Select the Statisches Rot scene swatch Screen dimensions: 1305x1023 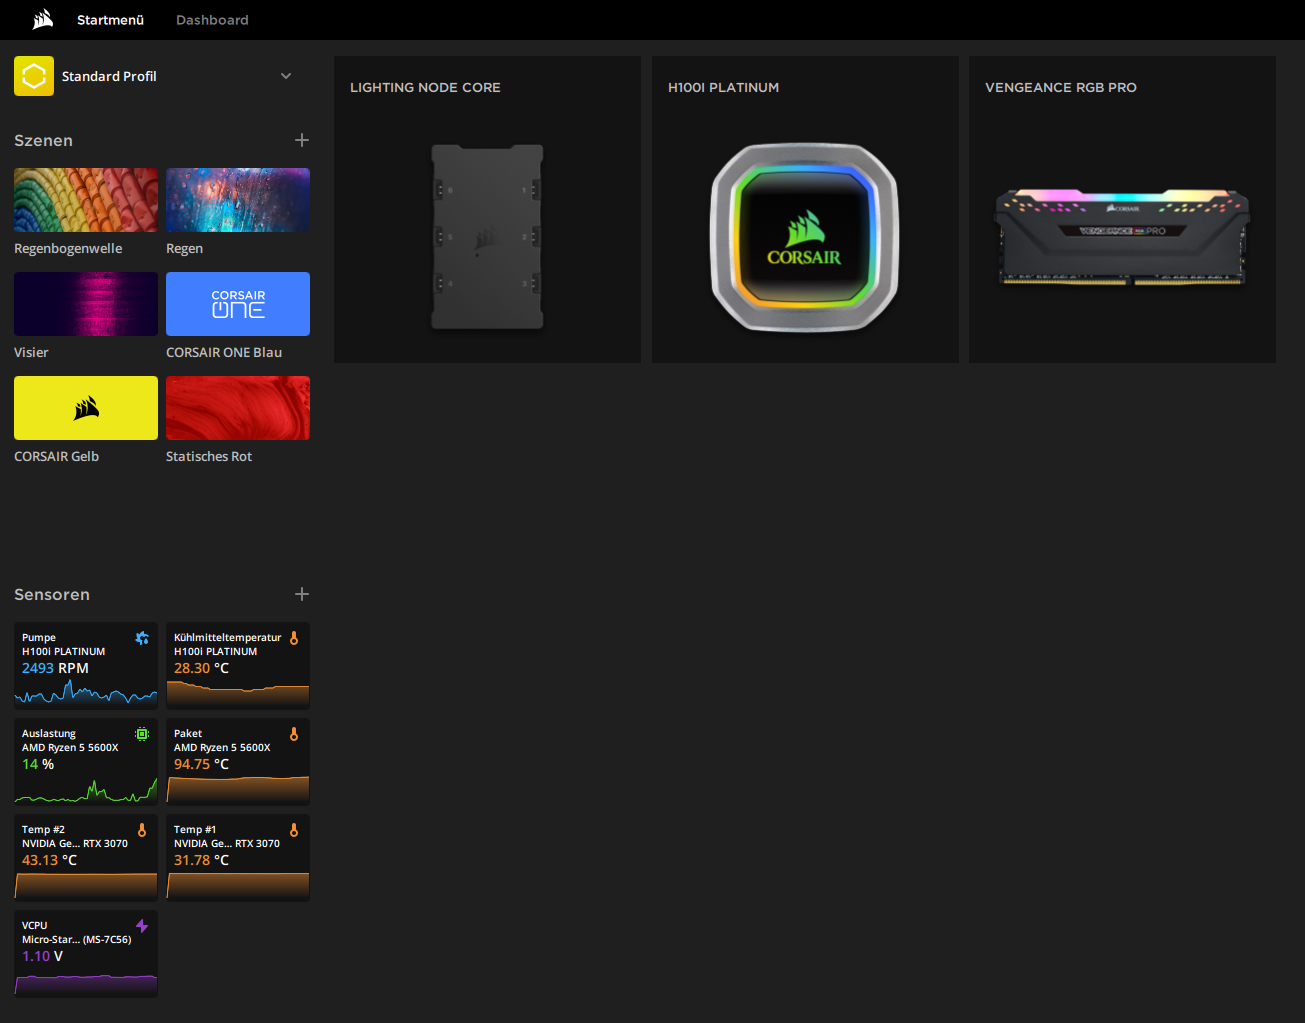(238, 408)
